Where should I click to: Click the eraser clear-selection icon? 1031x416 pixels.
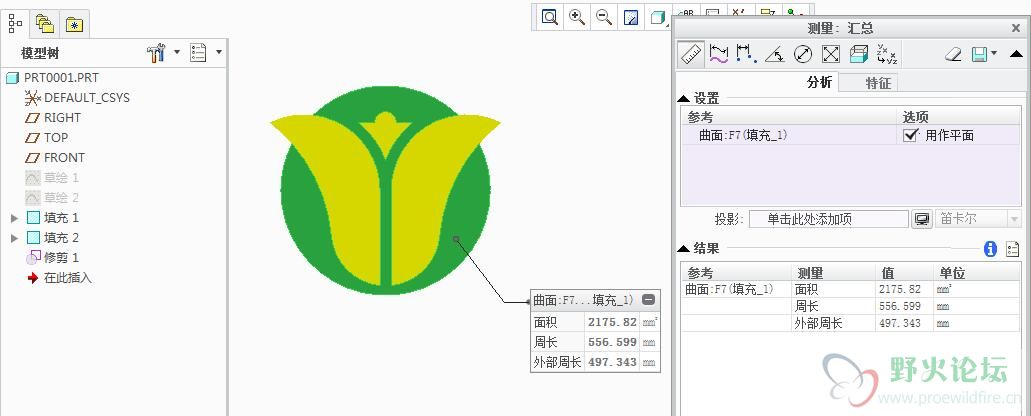coord(953,54)
